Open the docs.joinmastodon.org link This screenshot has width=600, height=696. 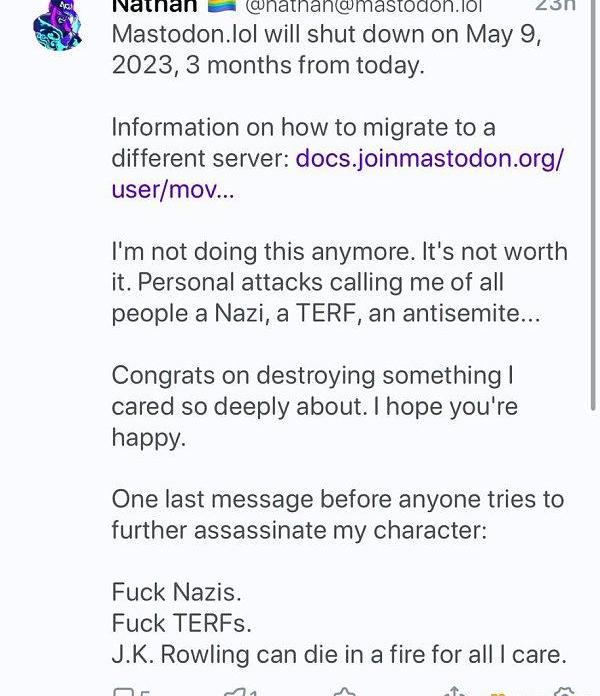pyautogui.click(x=430, y=158)
